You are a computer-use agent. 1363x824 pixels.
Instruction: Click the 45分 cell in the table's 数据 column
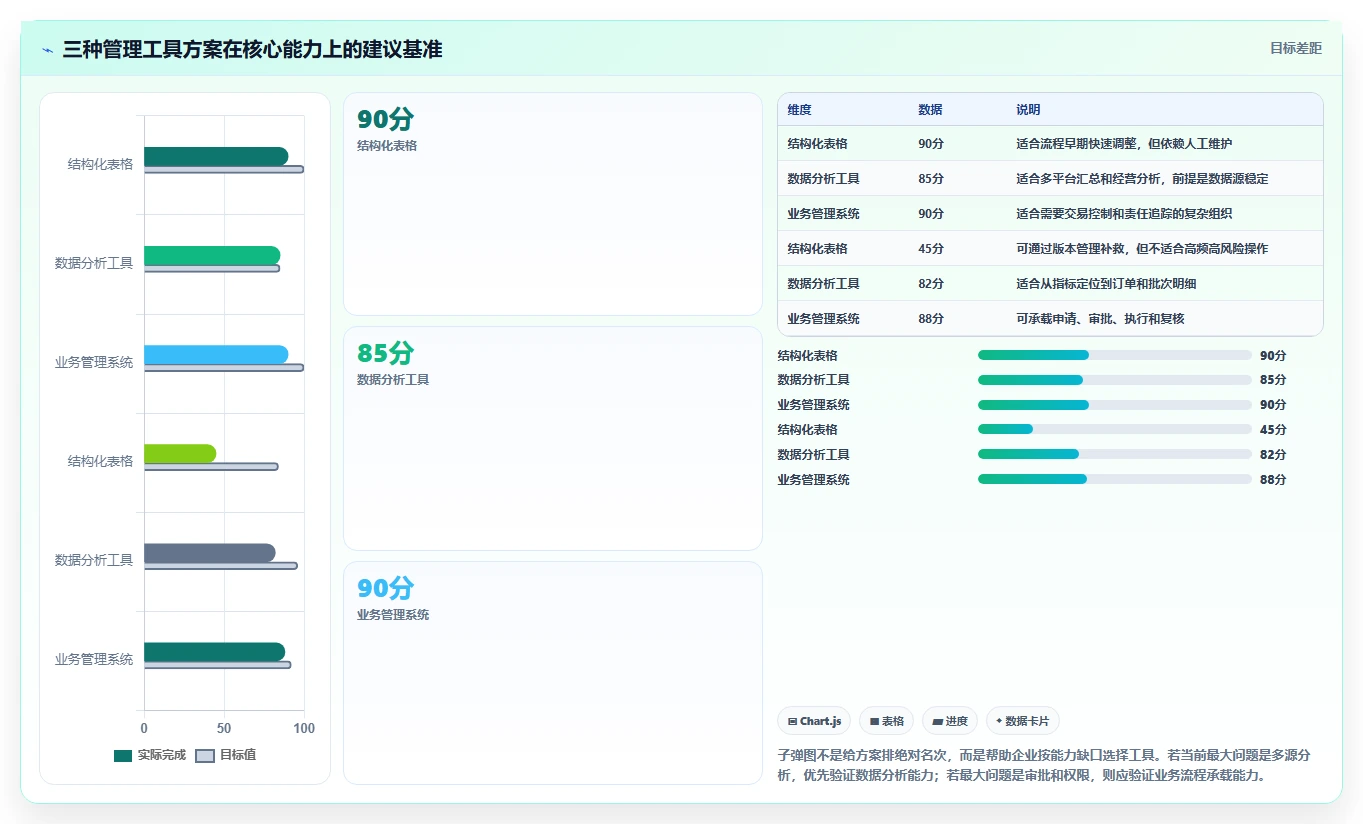[930, 248]
